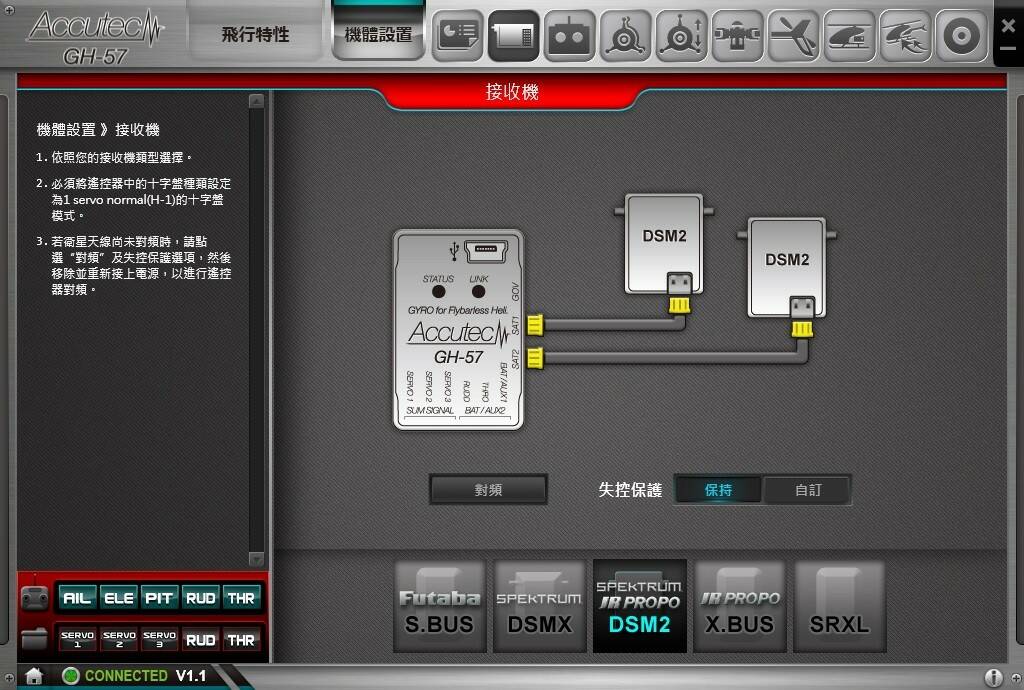Click the 接收機 page title banner
The height and width of the screenshot is (690, 1024).
[511, 92]
